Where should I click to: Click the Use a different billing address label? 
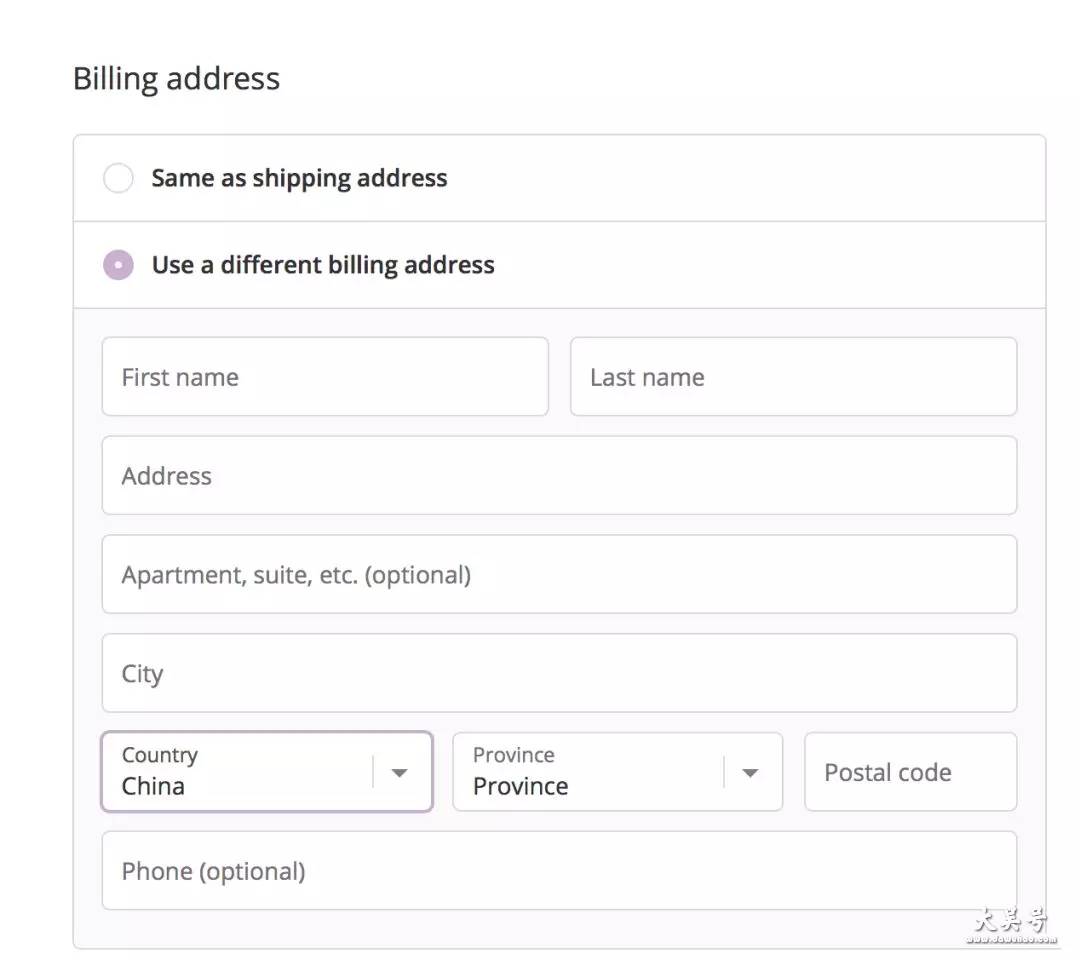pyautogui.click(x=323, y=265)
